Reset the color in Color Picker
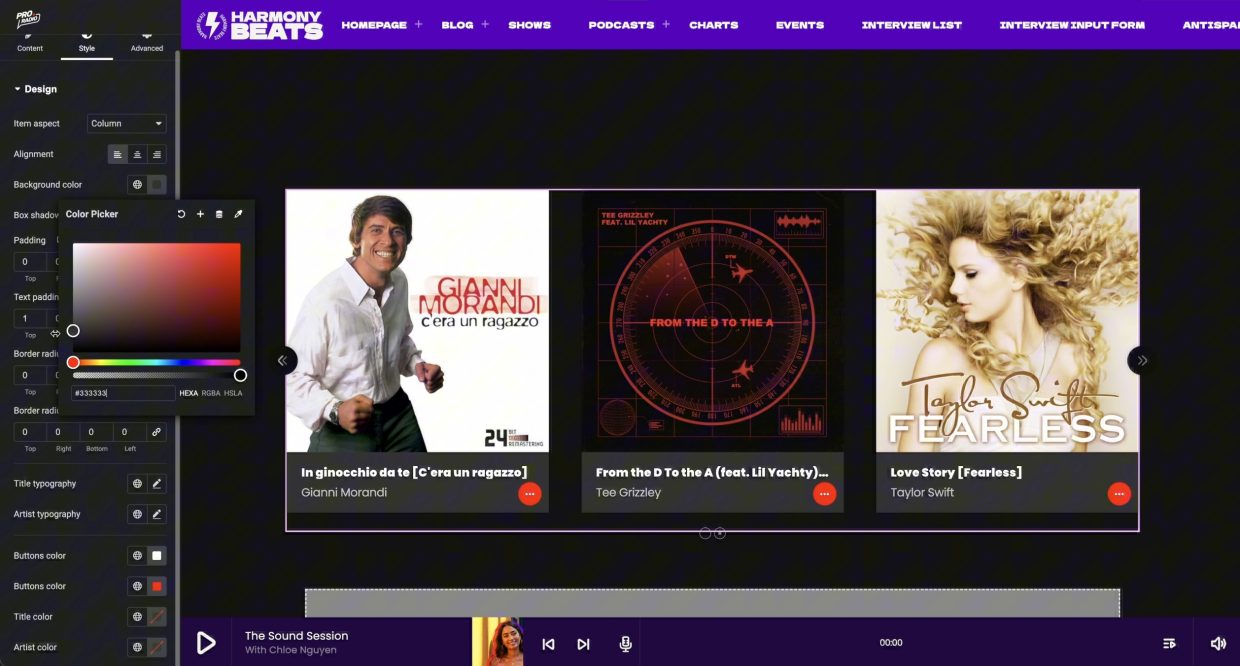Image resolution: width=1240 pixels, height=666 pixels. [x=181, y=214]
